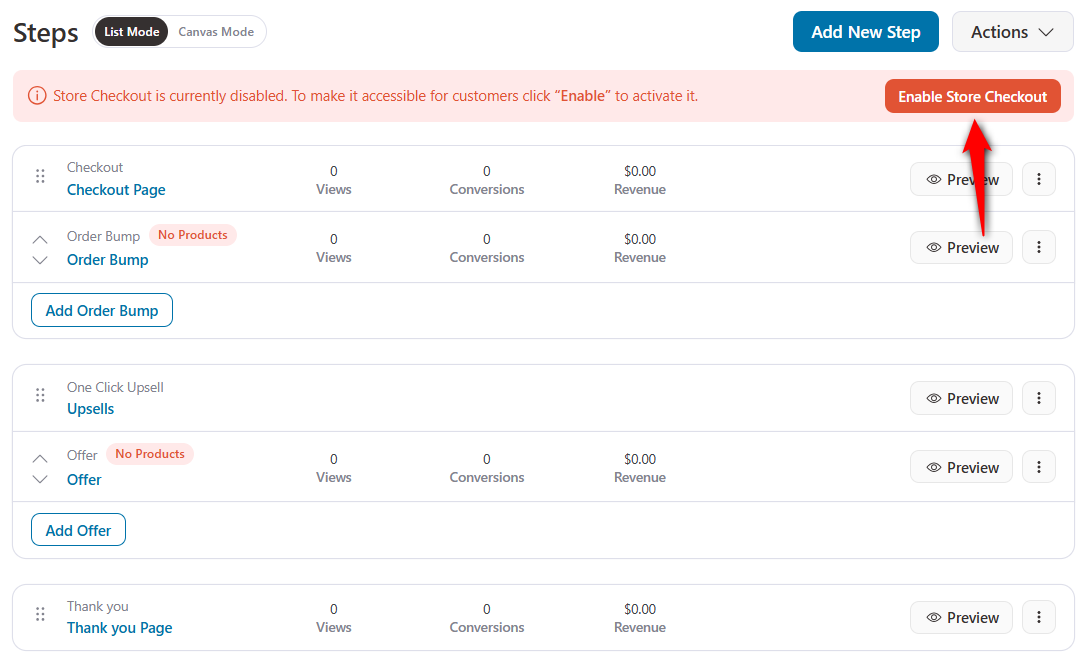Open three-dot menu for Checkout Page row
This screenshot has width=1085, height=663.
coord(1038,179)
